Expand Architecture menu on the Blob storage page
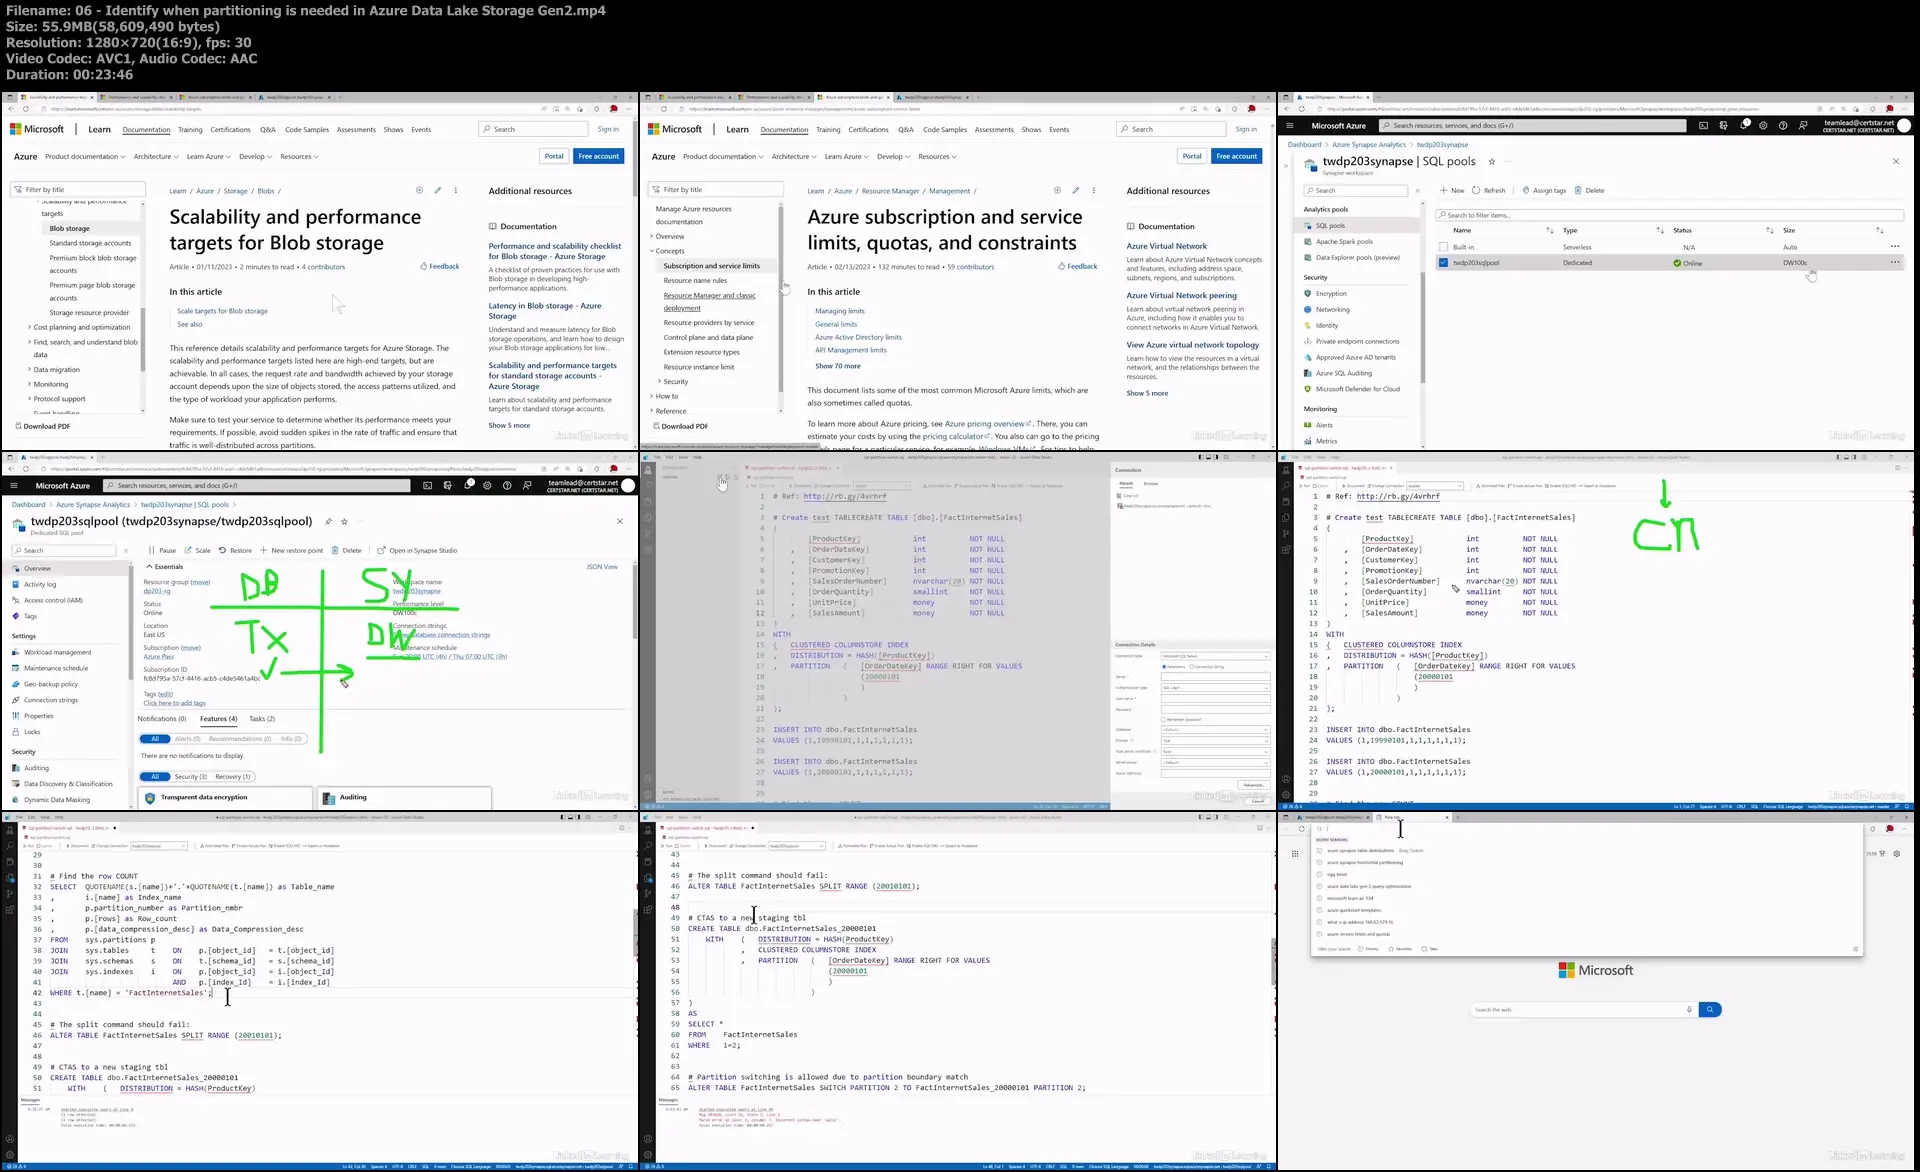Screen dimensions: 1920x1172 (x=156, y=157)
